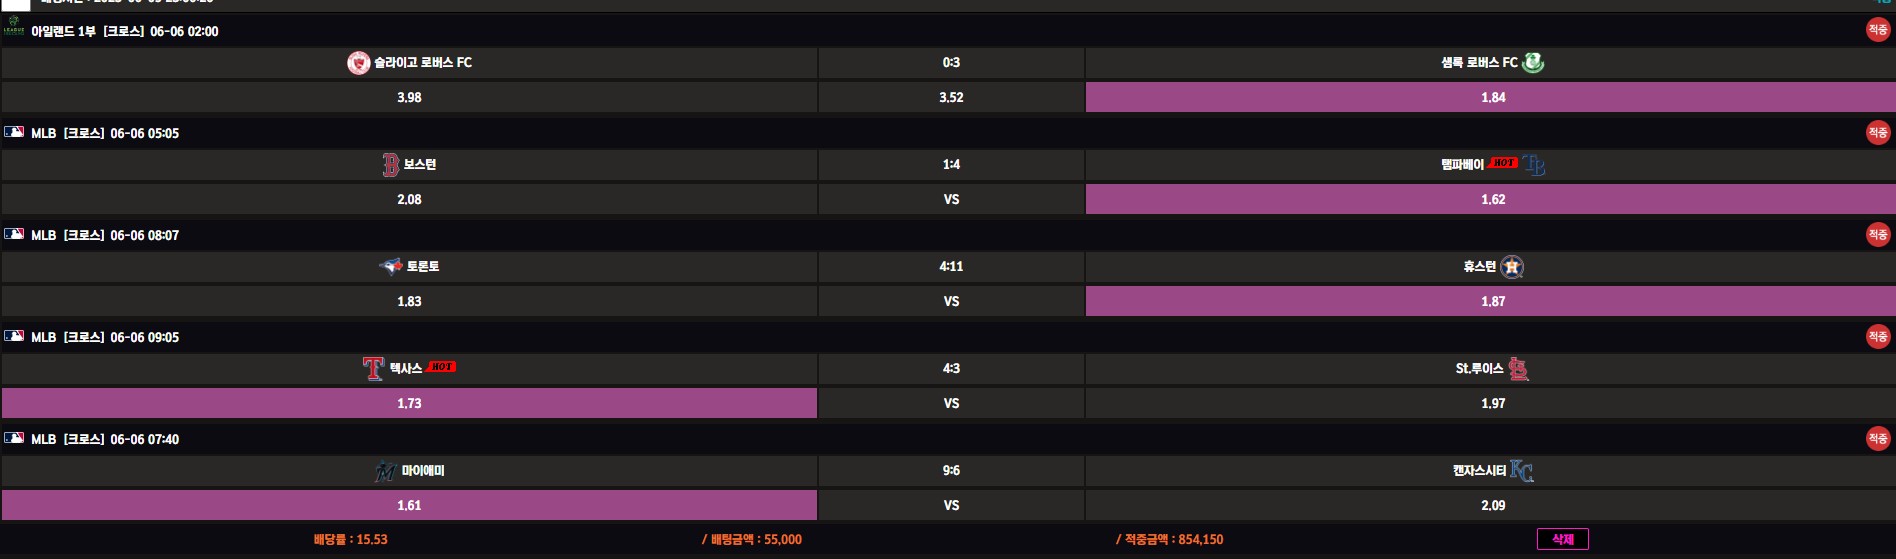The image size is (1896, 559).
Task: Click the MLB flag icon for 06-06 05:05 game
Action: [x=14, y=132]
